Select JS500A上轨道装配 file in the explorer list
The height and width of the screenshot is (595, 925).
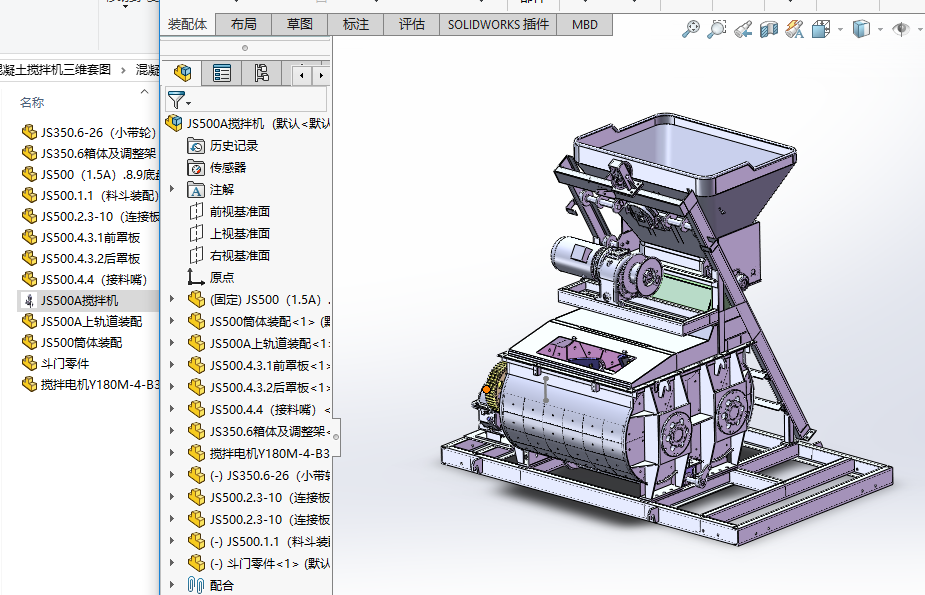tap(91, 321)
